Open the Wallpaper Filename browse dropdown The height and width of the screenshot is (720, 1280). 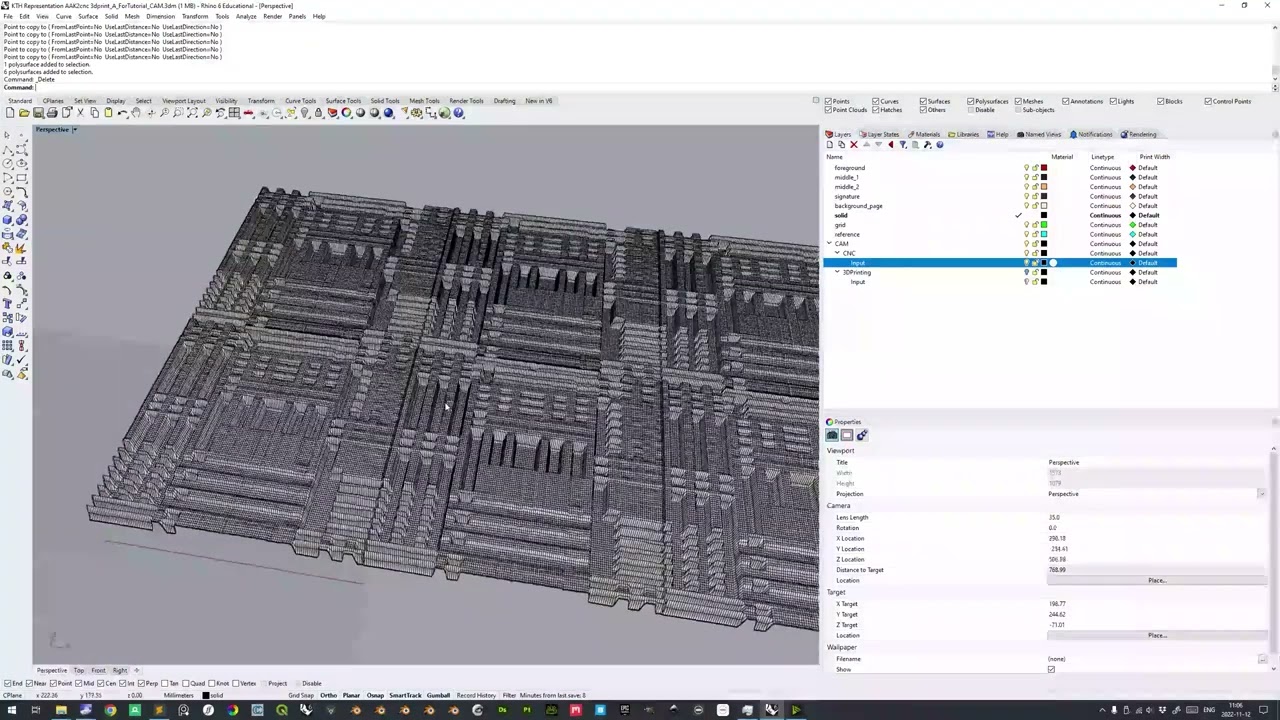[x=1261, y=659]
